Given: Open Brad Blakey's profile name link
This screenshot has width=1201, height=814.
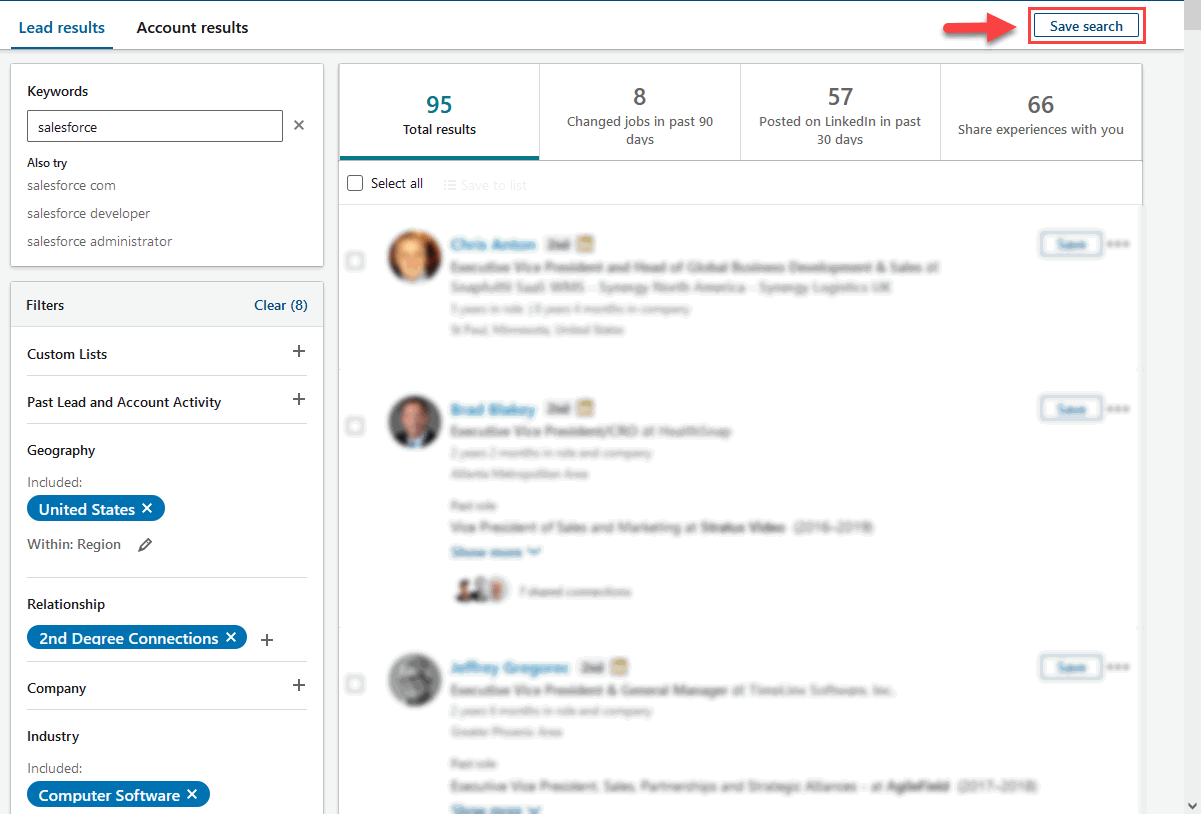Looking at the screenshot, I should [493, 409].
